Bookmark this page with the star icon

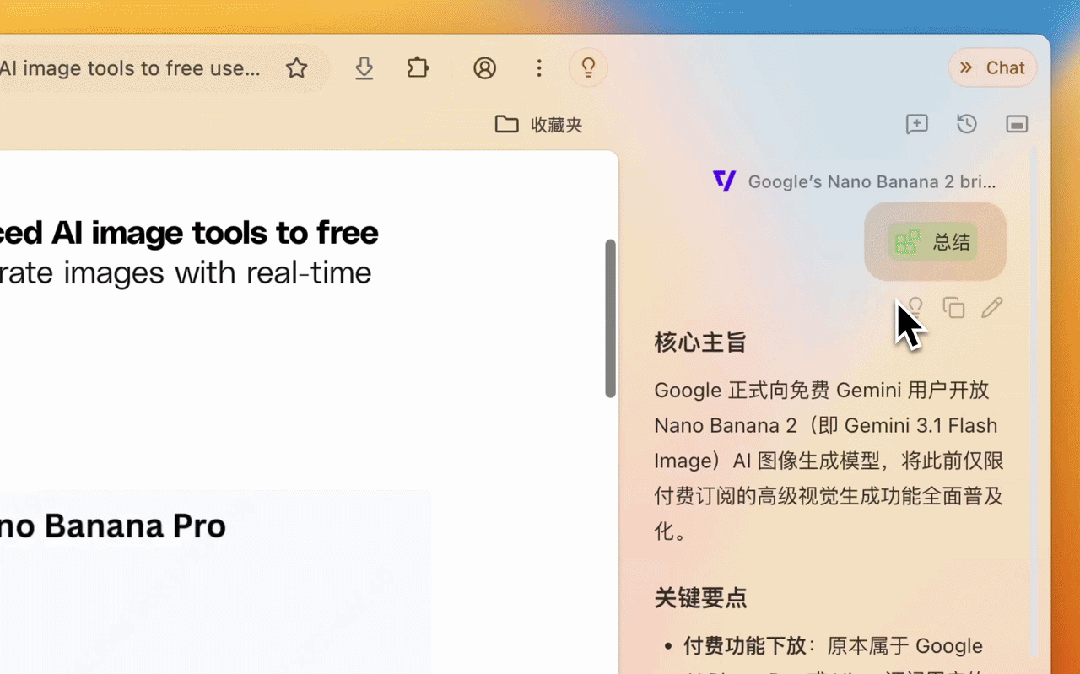click(x=297, y=68)
